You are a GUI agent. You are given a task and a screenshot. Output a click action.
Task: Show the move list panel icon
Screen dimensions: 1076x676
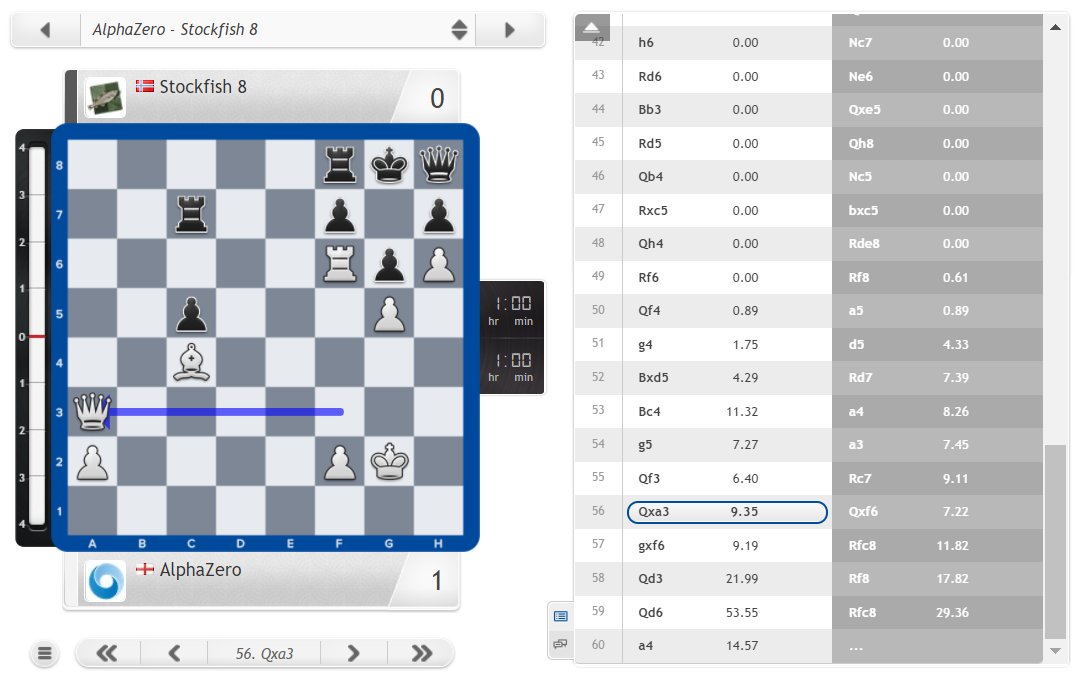[x=561, y=616]
